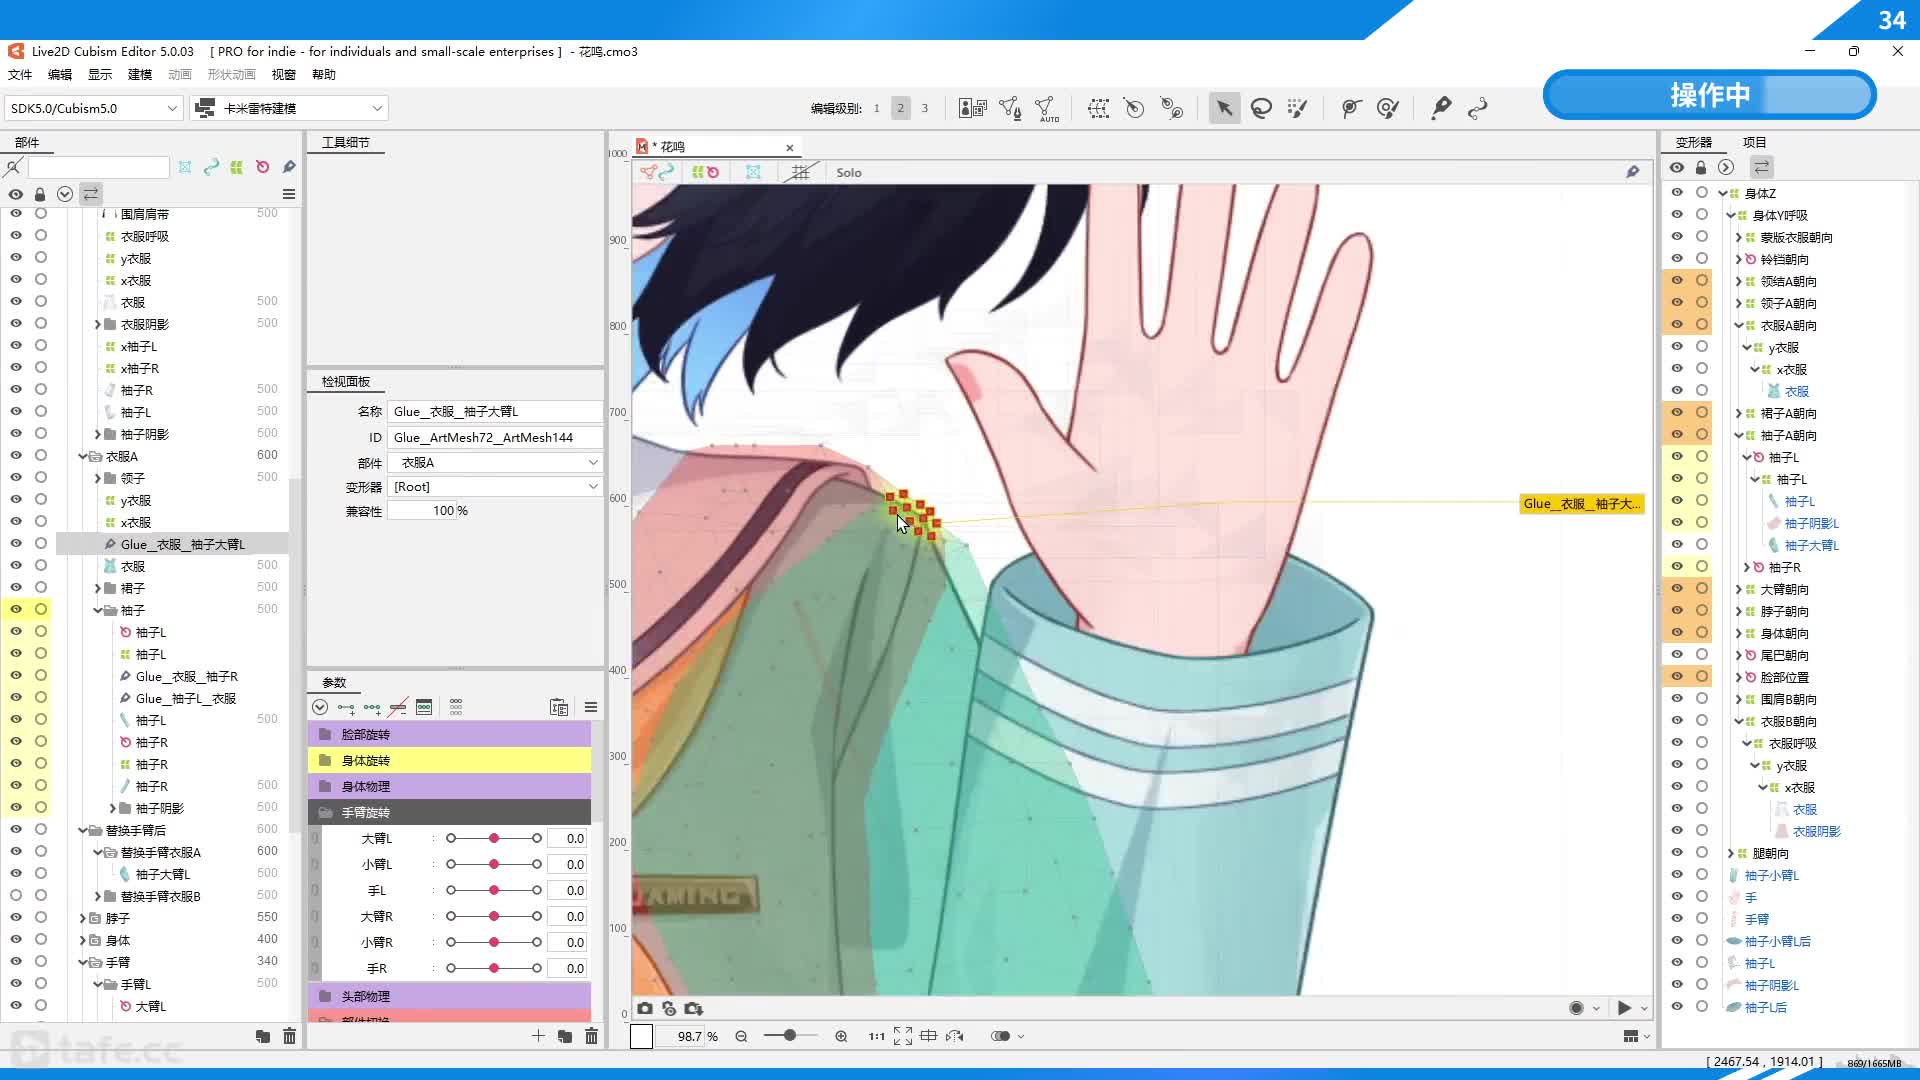Delete selected parameter with trash icon

pos(591,1036)
